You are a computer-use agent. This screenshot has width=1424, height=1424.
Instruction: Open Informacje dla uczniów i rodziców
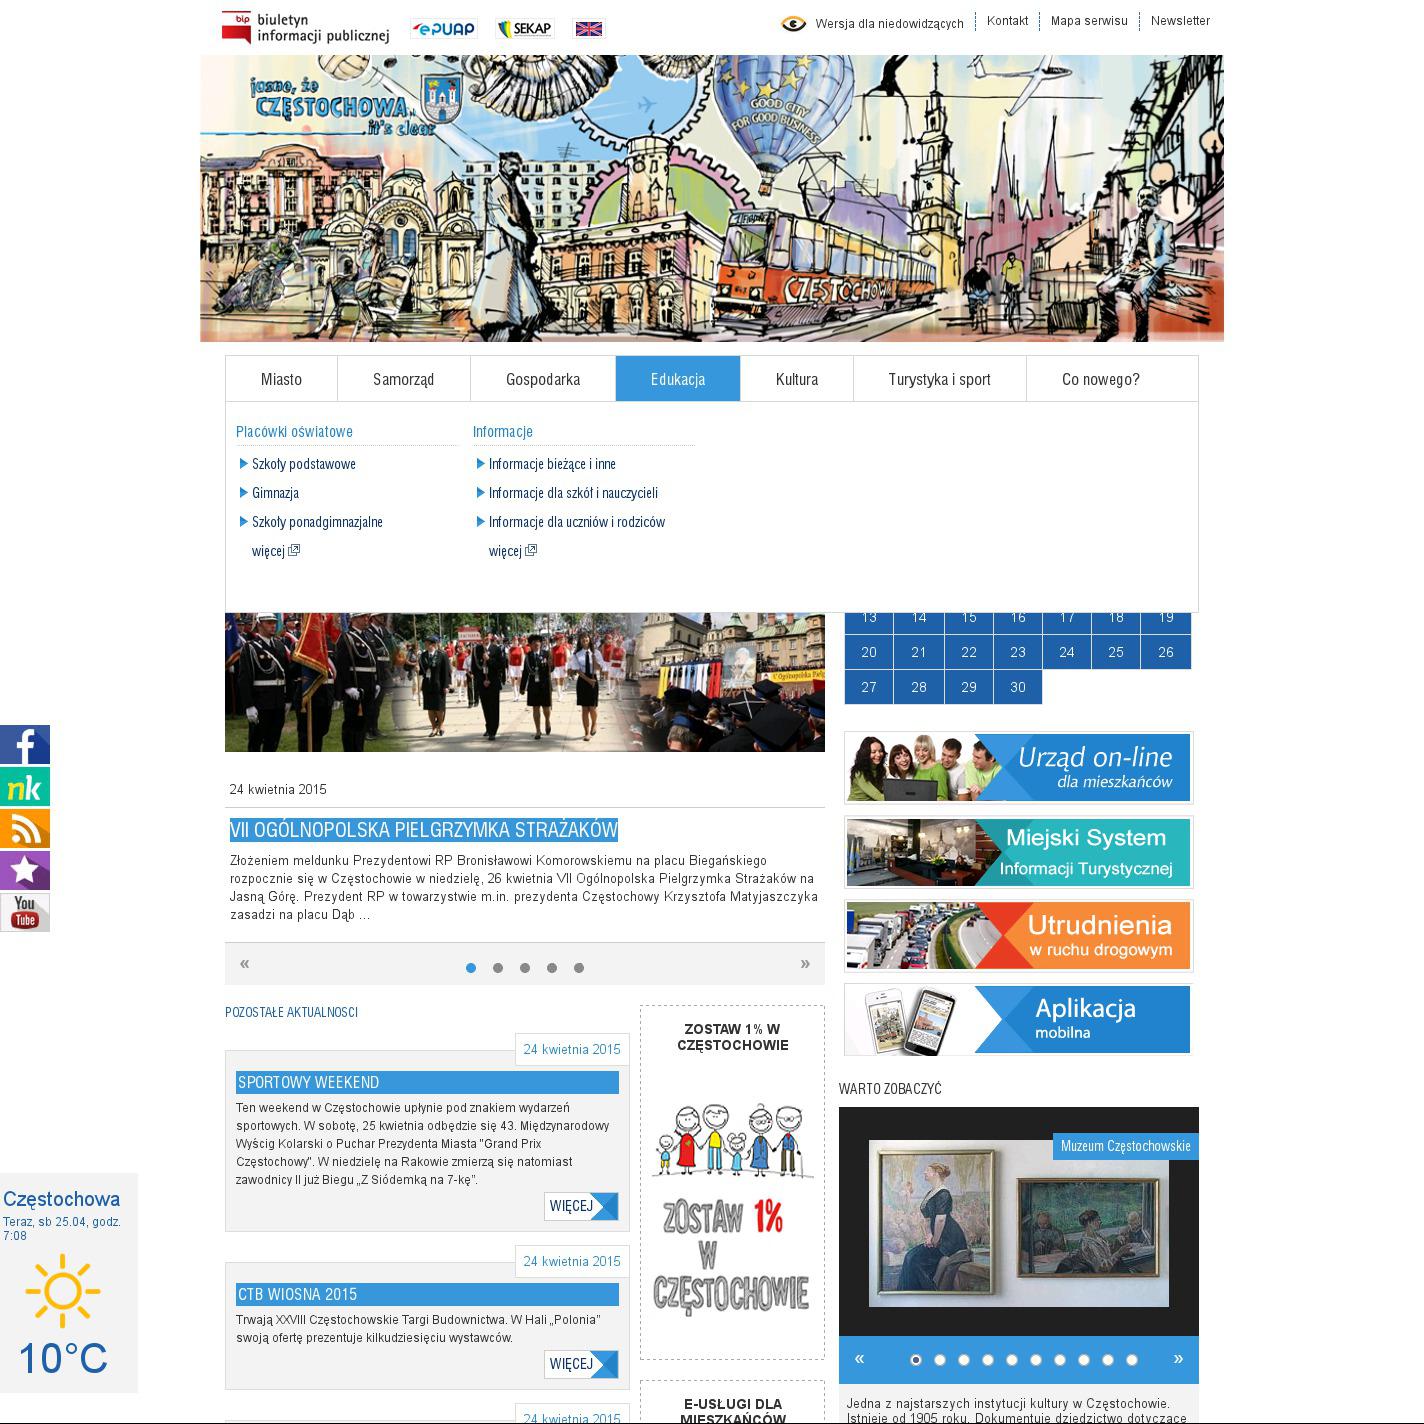coord(577,522)
